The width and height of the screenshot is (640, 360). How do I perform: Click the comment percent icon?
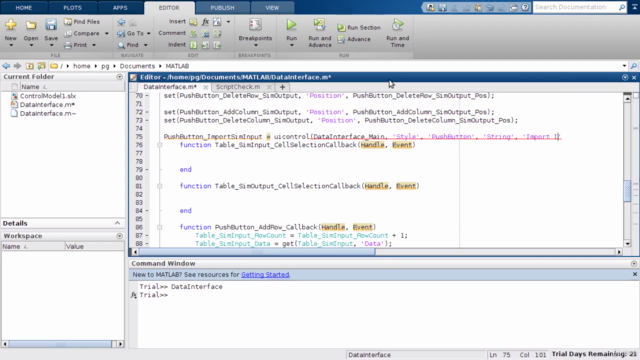click(193, 33)
